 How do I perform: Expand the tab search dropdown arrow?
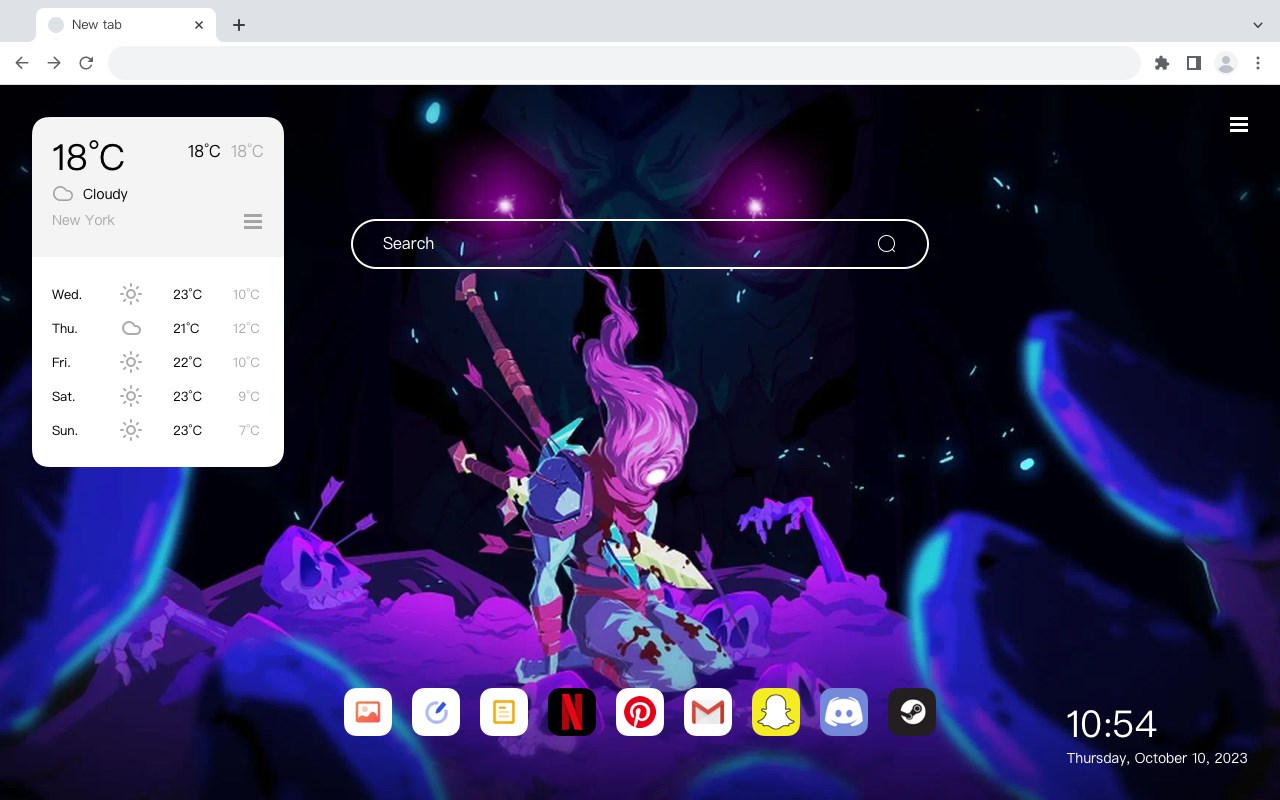tap(1258, 25)
